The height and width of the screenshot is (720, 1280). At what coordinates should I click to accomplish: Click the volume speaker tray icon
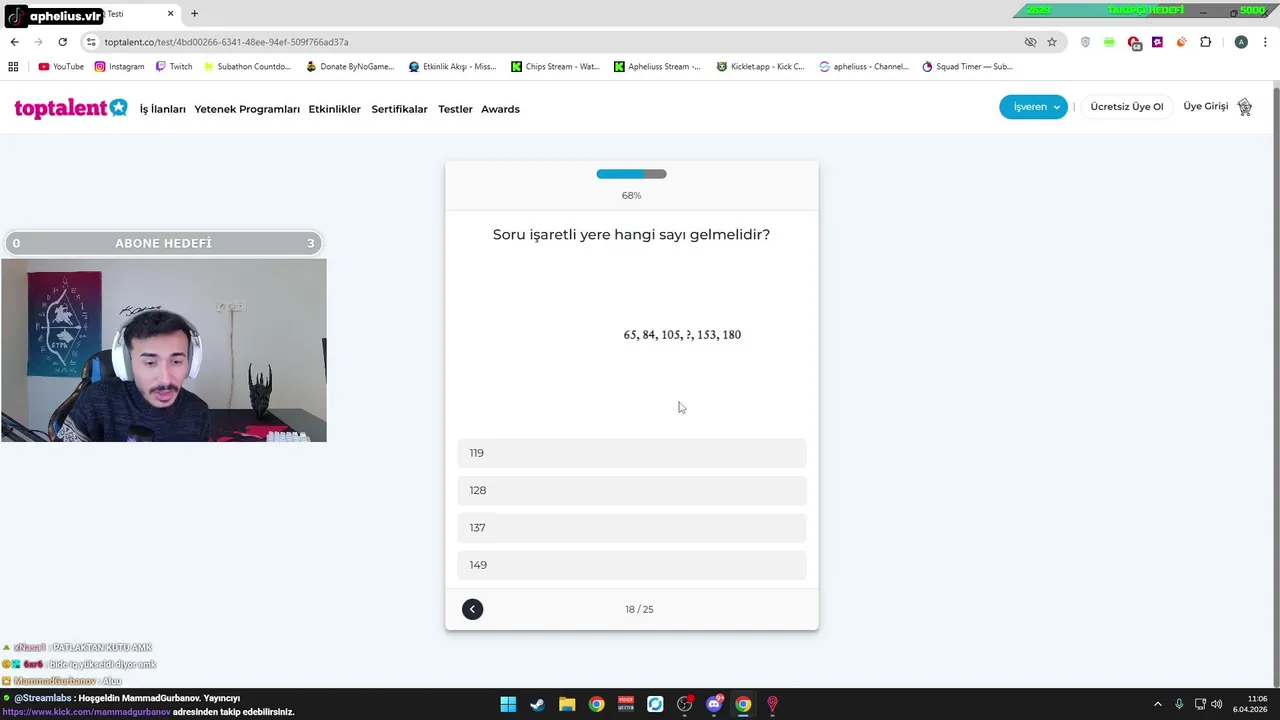tap(1217, 704)
